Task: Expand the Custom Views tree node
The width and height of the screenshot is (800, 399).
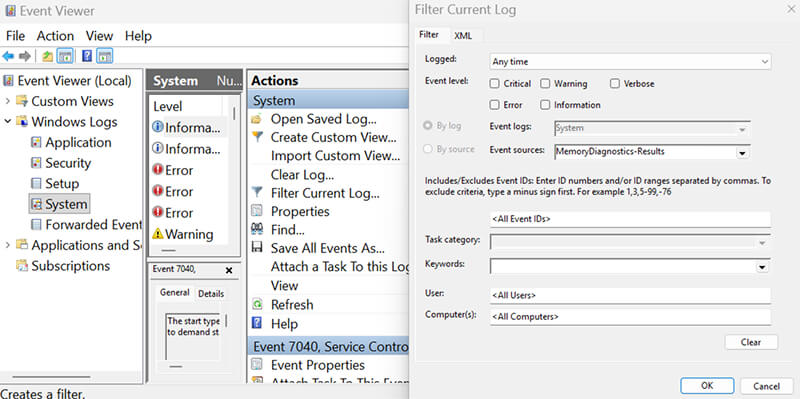Action: (x=8, y=102)
